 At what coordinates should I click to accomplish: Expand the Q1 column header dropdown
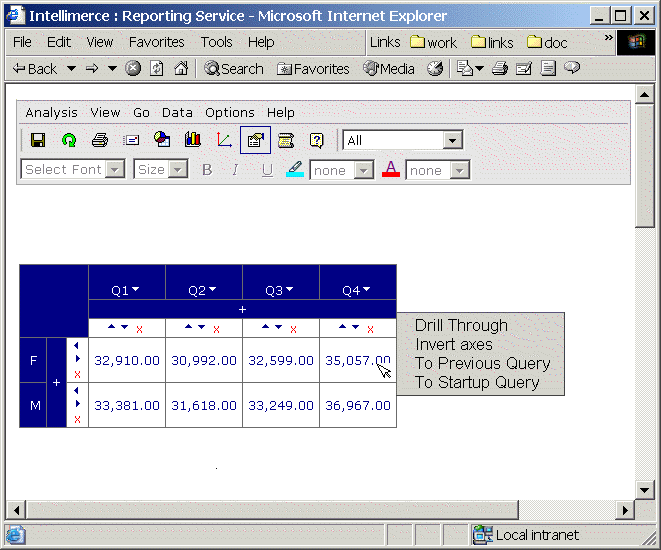[x=136, y=289]
